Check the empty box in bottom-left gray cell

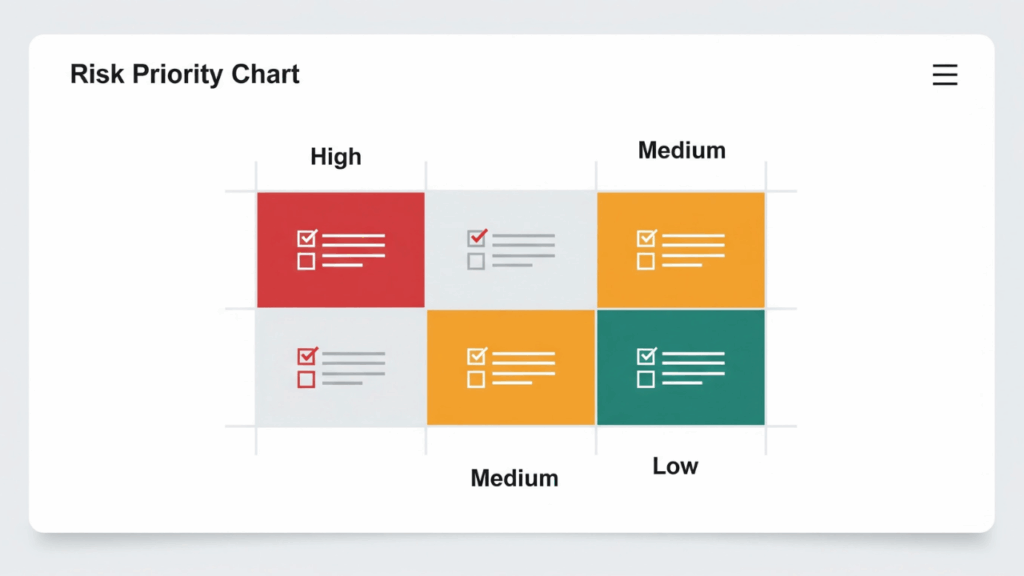(x=307, y=380)
